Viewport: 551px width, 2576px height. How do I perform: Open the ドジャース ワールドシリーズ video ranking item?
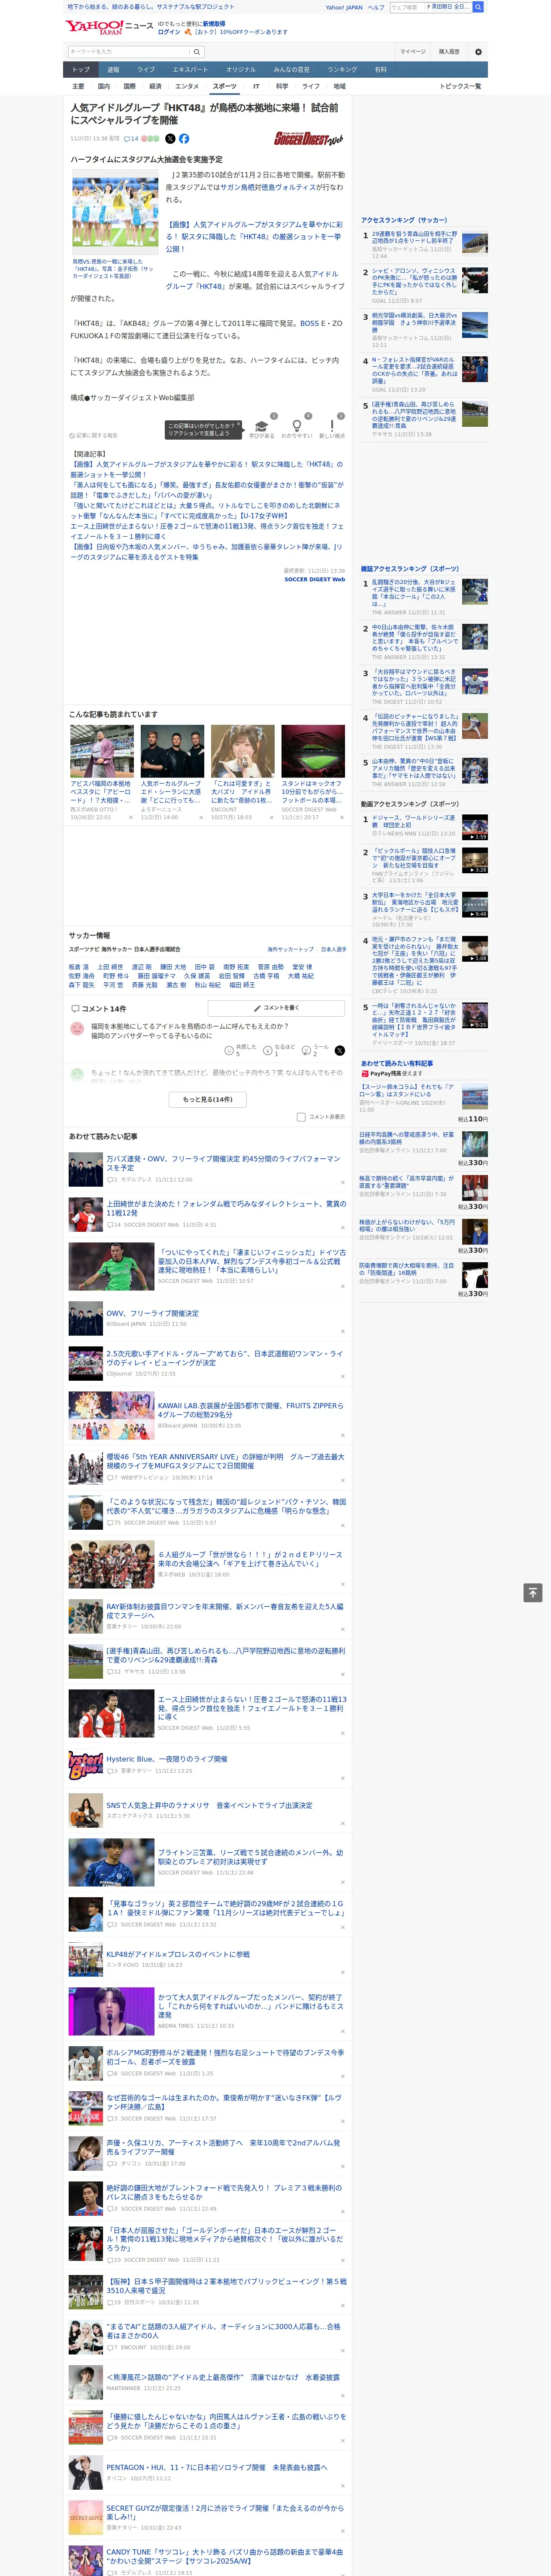(x=424, y=825)
